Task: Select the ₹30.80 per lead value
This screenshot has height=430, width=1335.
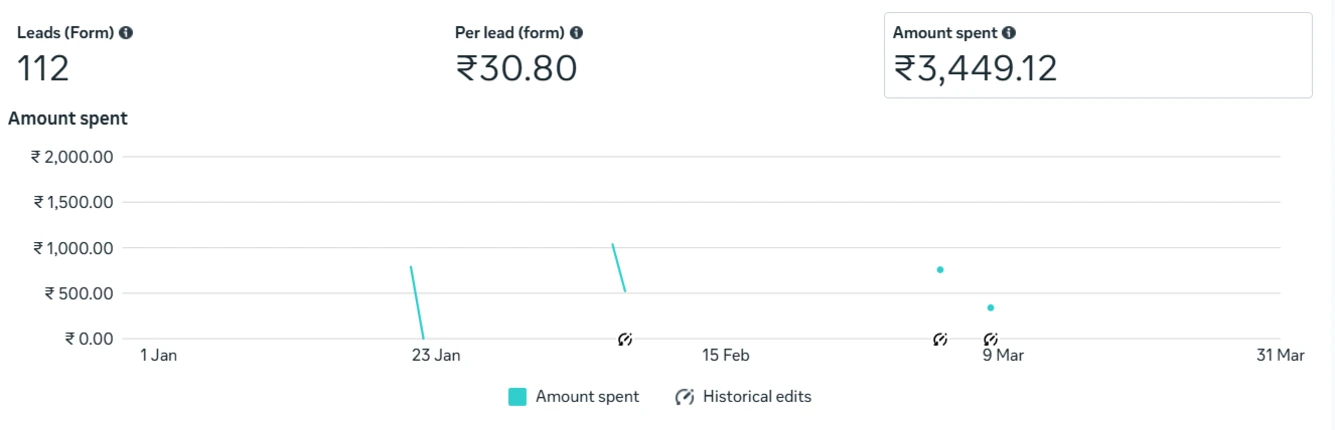Action: 516,69
